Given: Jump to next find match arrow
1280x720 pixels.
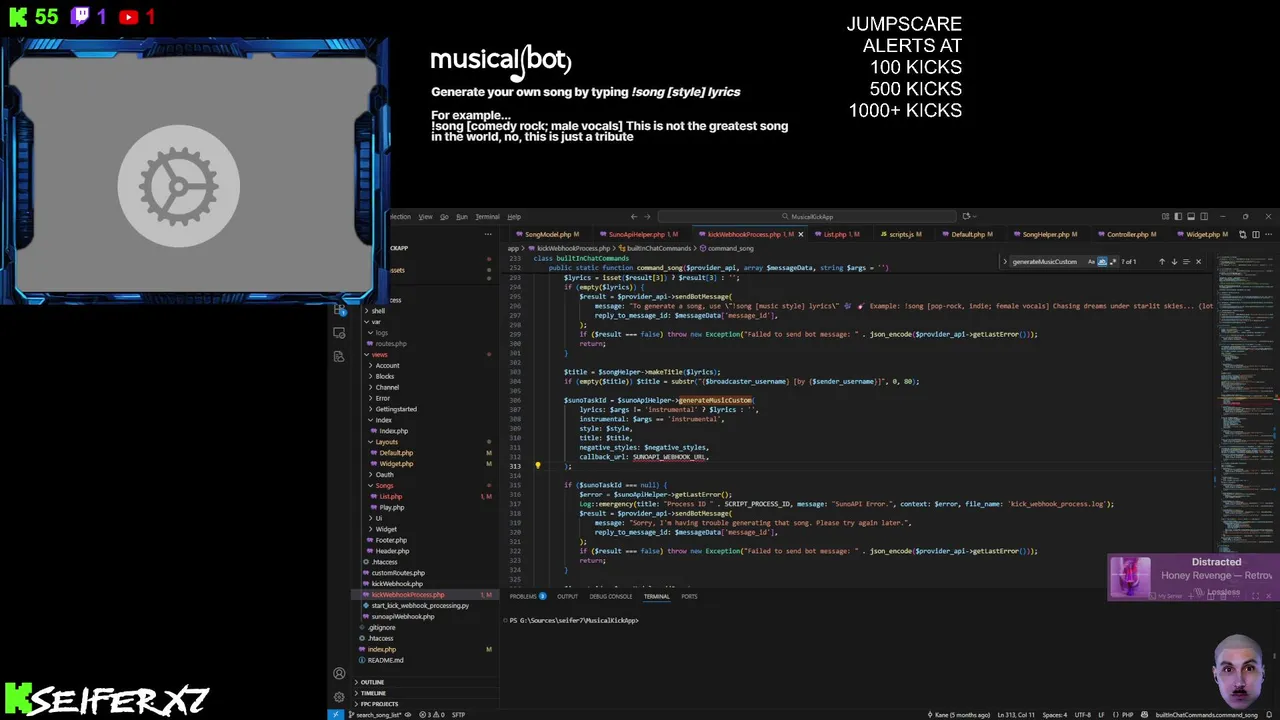Looking at the screenshot, I should [1174, 262].
